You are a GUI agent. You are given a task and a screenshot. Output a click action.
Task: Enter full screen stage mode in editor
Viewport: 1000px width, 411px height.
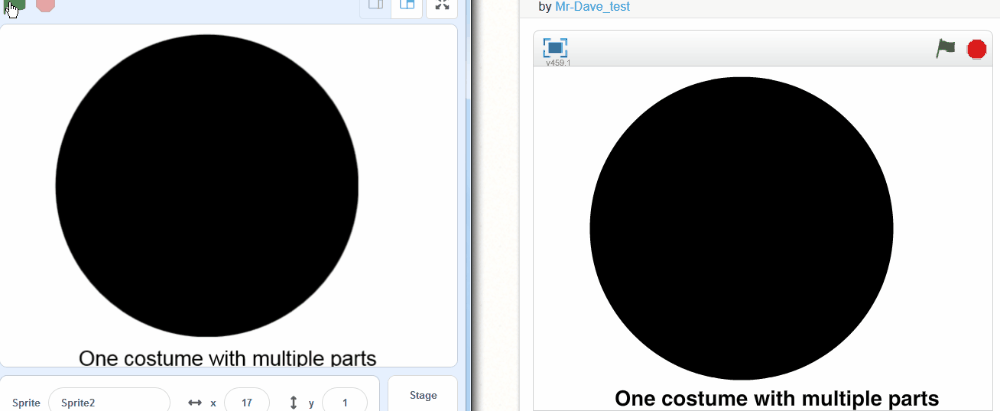pos(442,5)
